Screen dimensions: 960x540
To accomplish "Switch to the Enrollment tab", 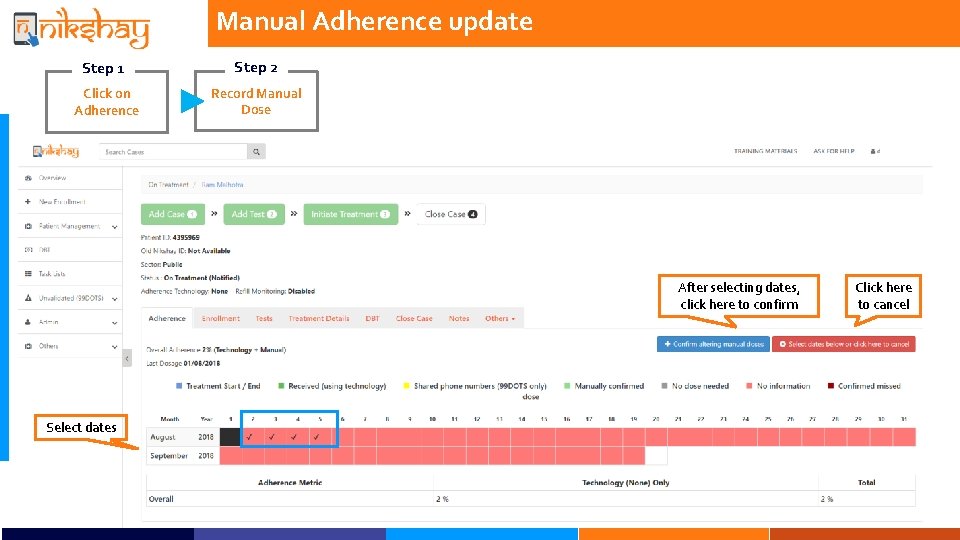I will 220,318.
